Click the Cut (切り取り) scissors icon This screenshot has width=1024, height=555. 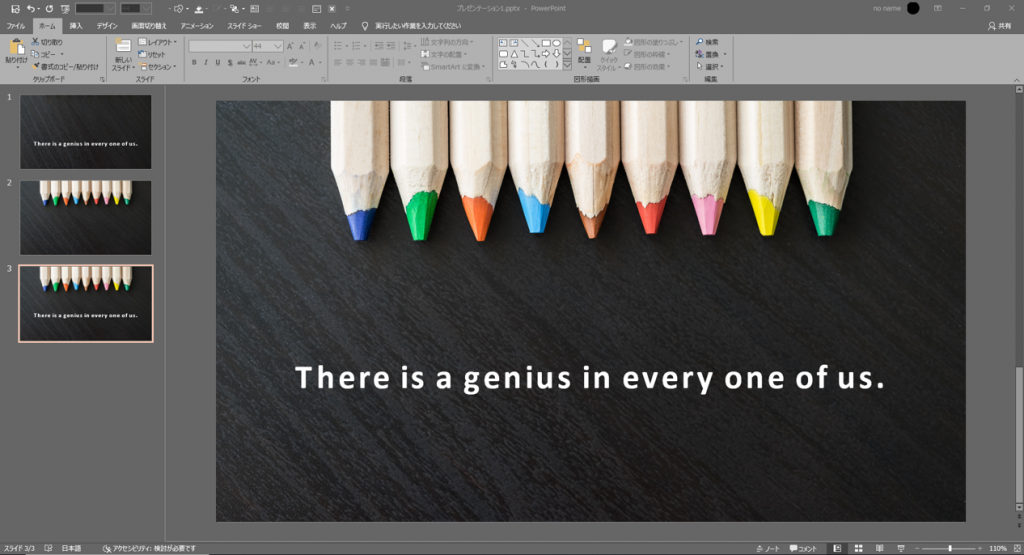point(35,42)
